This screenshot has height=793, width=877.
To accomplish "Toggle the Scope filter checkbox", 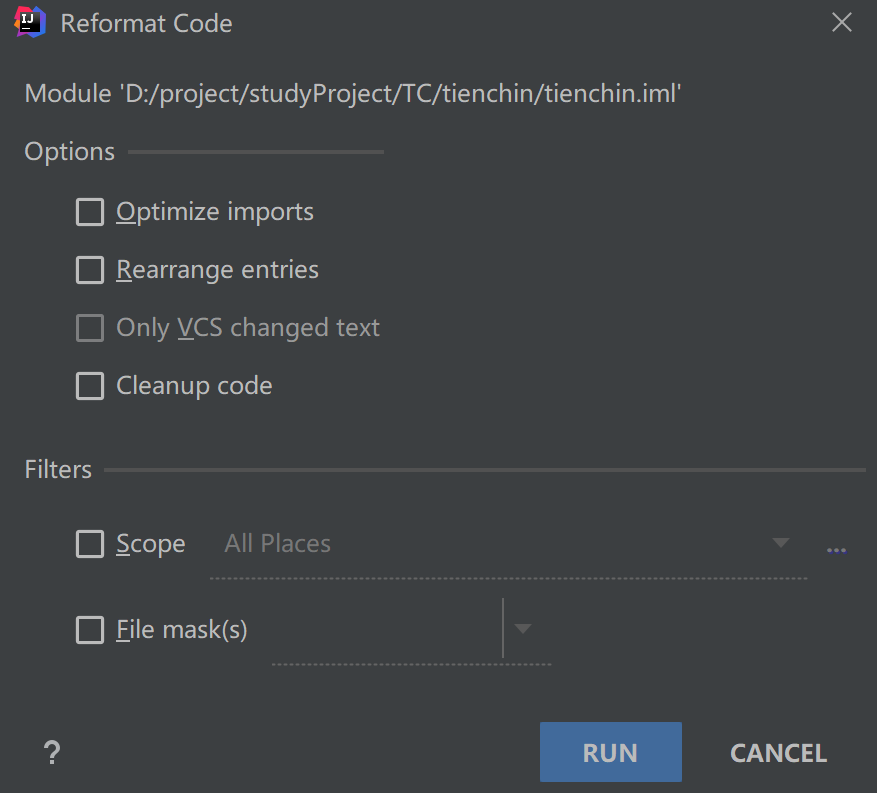I will pyautogui.click(x=90, y=544).
